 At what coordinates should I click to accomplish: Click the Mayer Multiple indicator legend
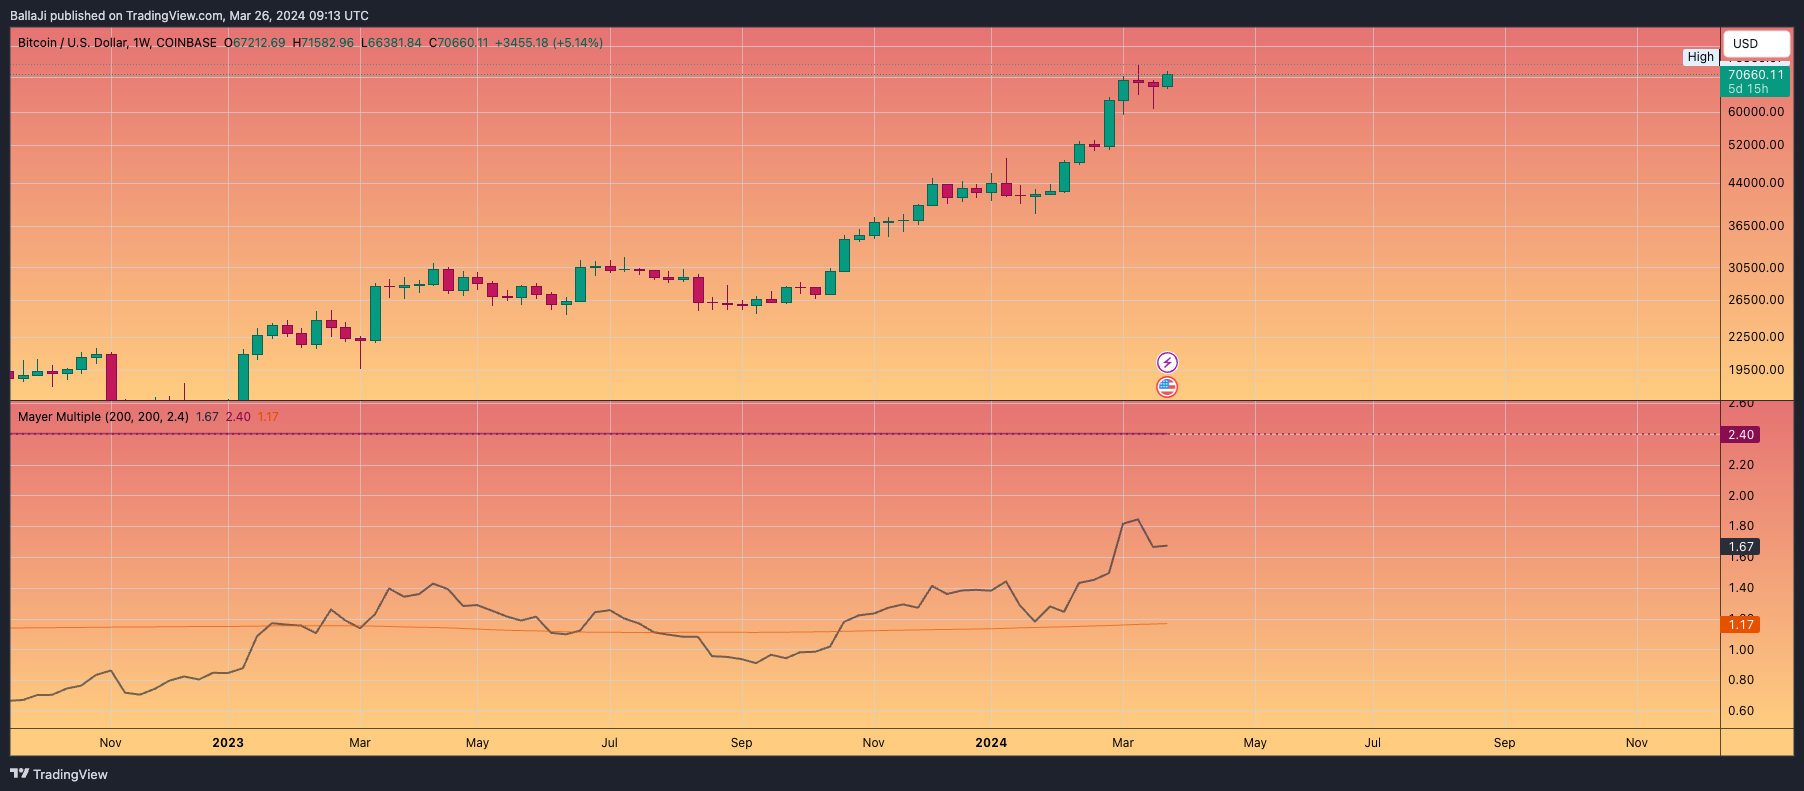(103, 416)
